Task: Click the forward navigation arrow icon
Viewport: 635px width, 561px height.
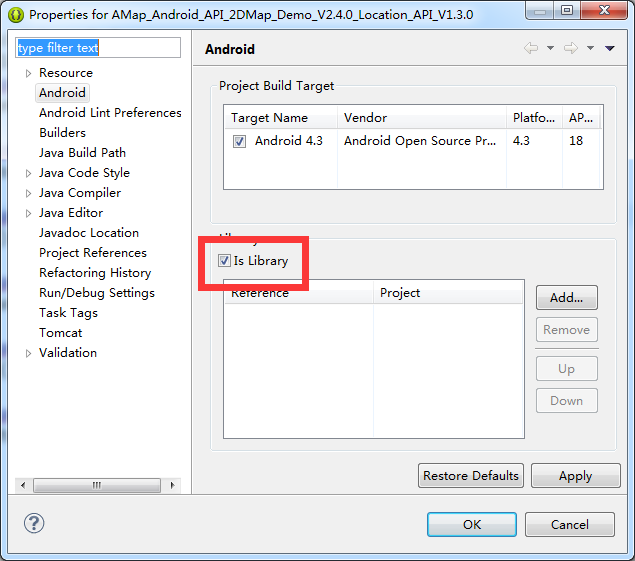Action: coord(571,48)
